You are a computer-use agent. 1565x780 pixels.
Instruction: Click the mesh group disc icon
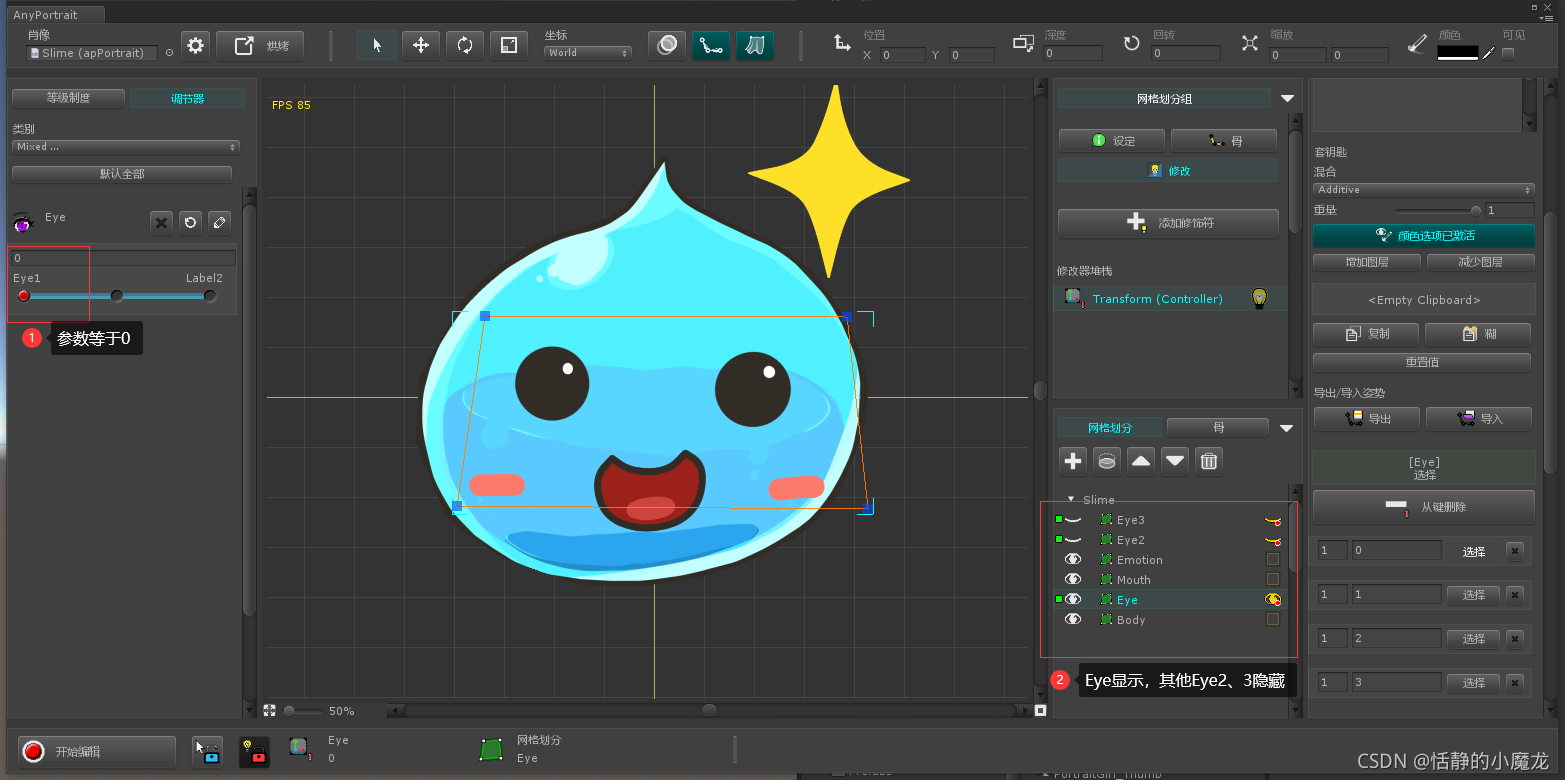[x=1107, y=461]
